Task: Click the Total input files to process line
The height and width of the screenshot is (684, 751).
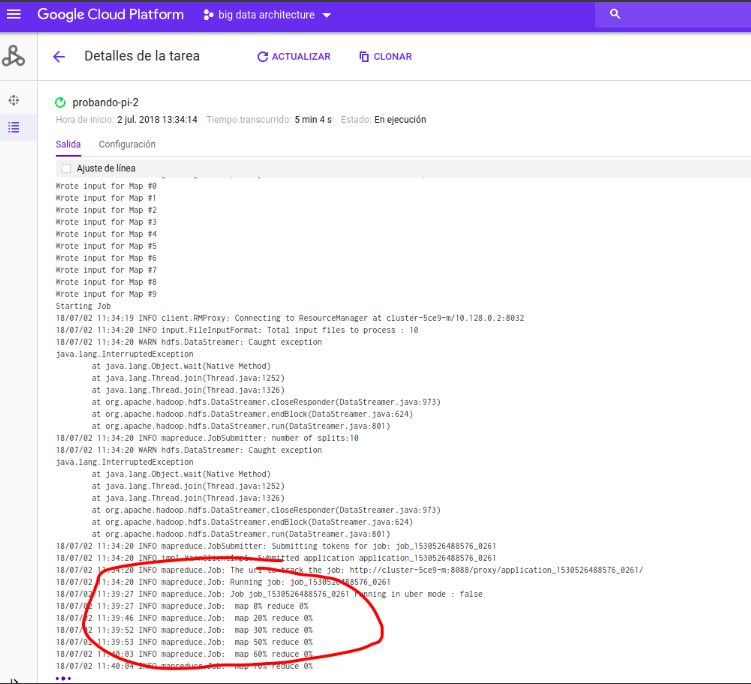Action: coord(237,330)
